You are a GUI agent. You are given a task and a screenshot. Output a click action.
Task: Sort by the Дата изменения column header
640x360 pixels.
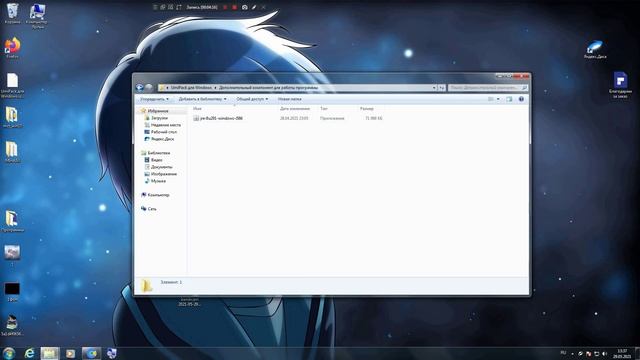[x=295, y=109]
